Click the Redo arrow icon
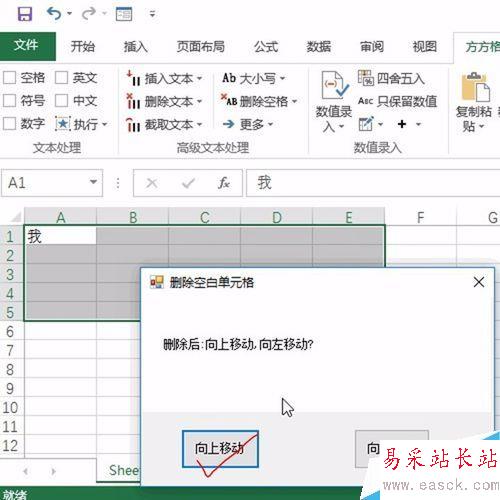The width and height of the screenshot is (500, 500). tap(88, 14)
